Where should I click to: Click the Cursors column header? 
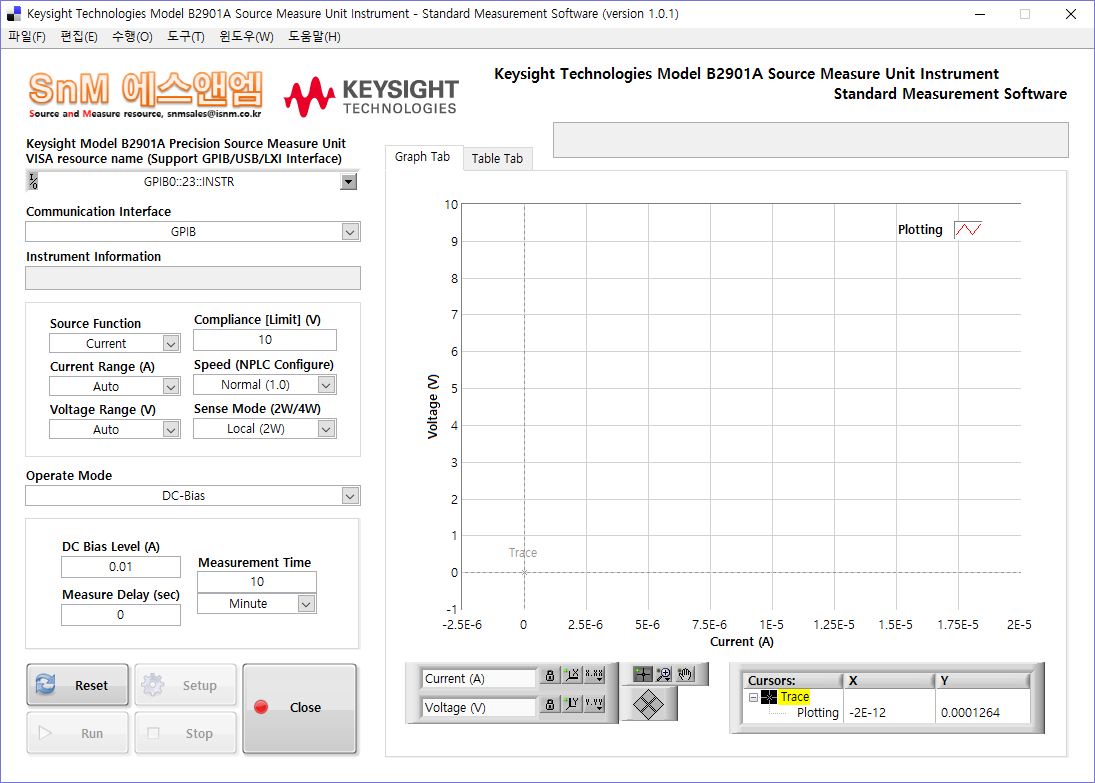[793, 680]
